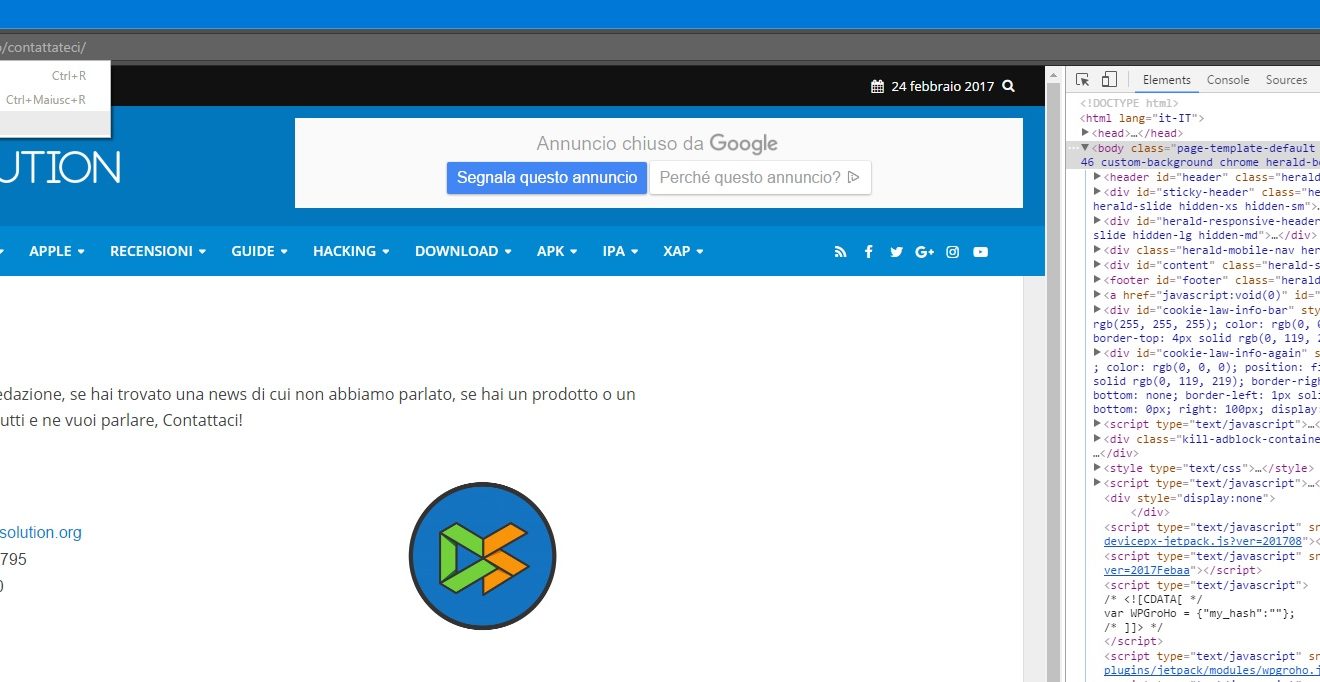
Task: Open the Google+ icon in the nav bar
Action: [924, 252]
